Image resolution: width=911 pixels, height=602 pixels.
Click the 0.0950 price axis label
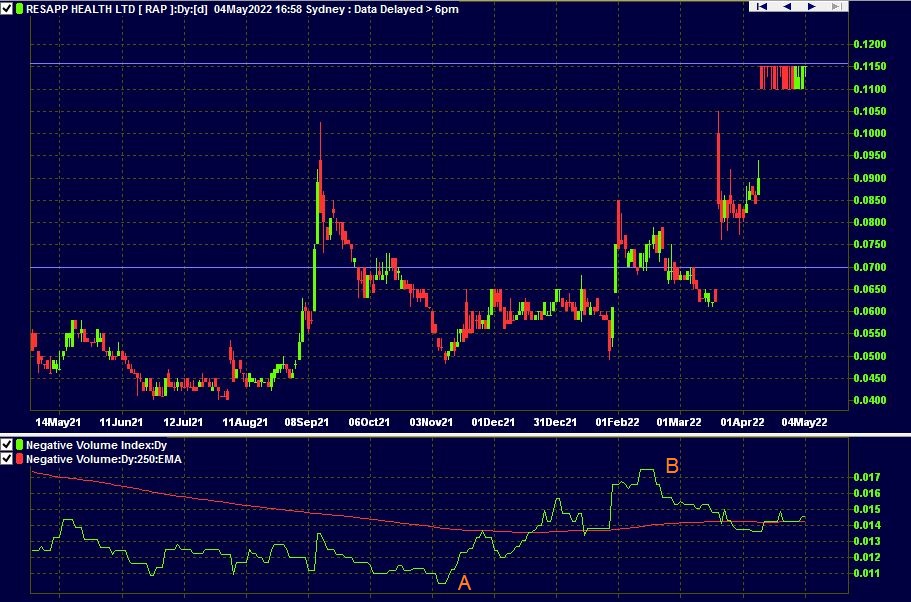(x=870, y=155)
